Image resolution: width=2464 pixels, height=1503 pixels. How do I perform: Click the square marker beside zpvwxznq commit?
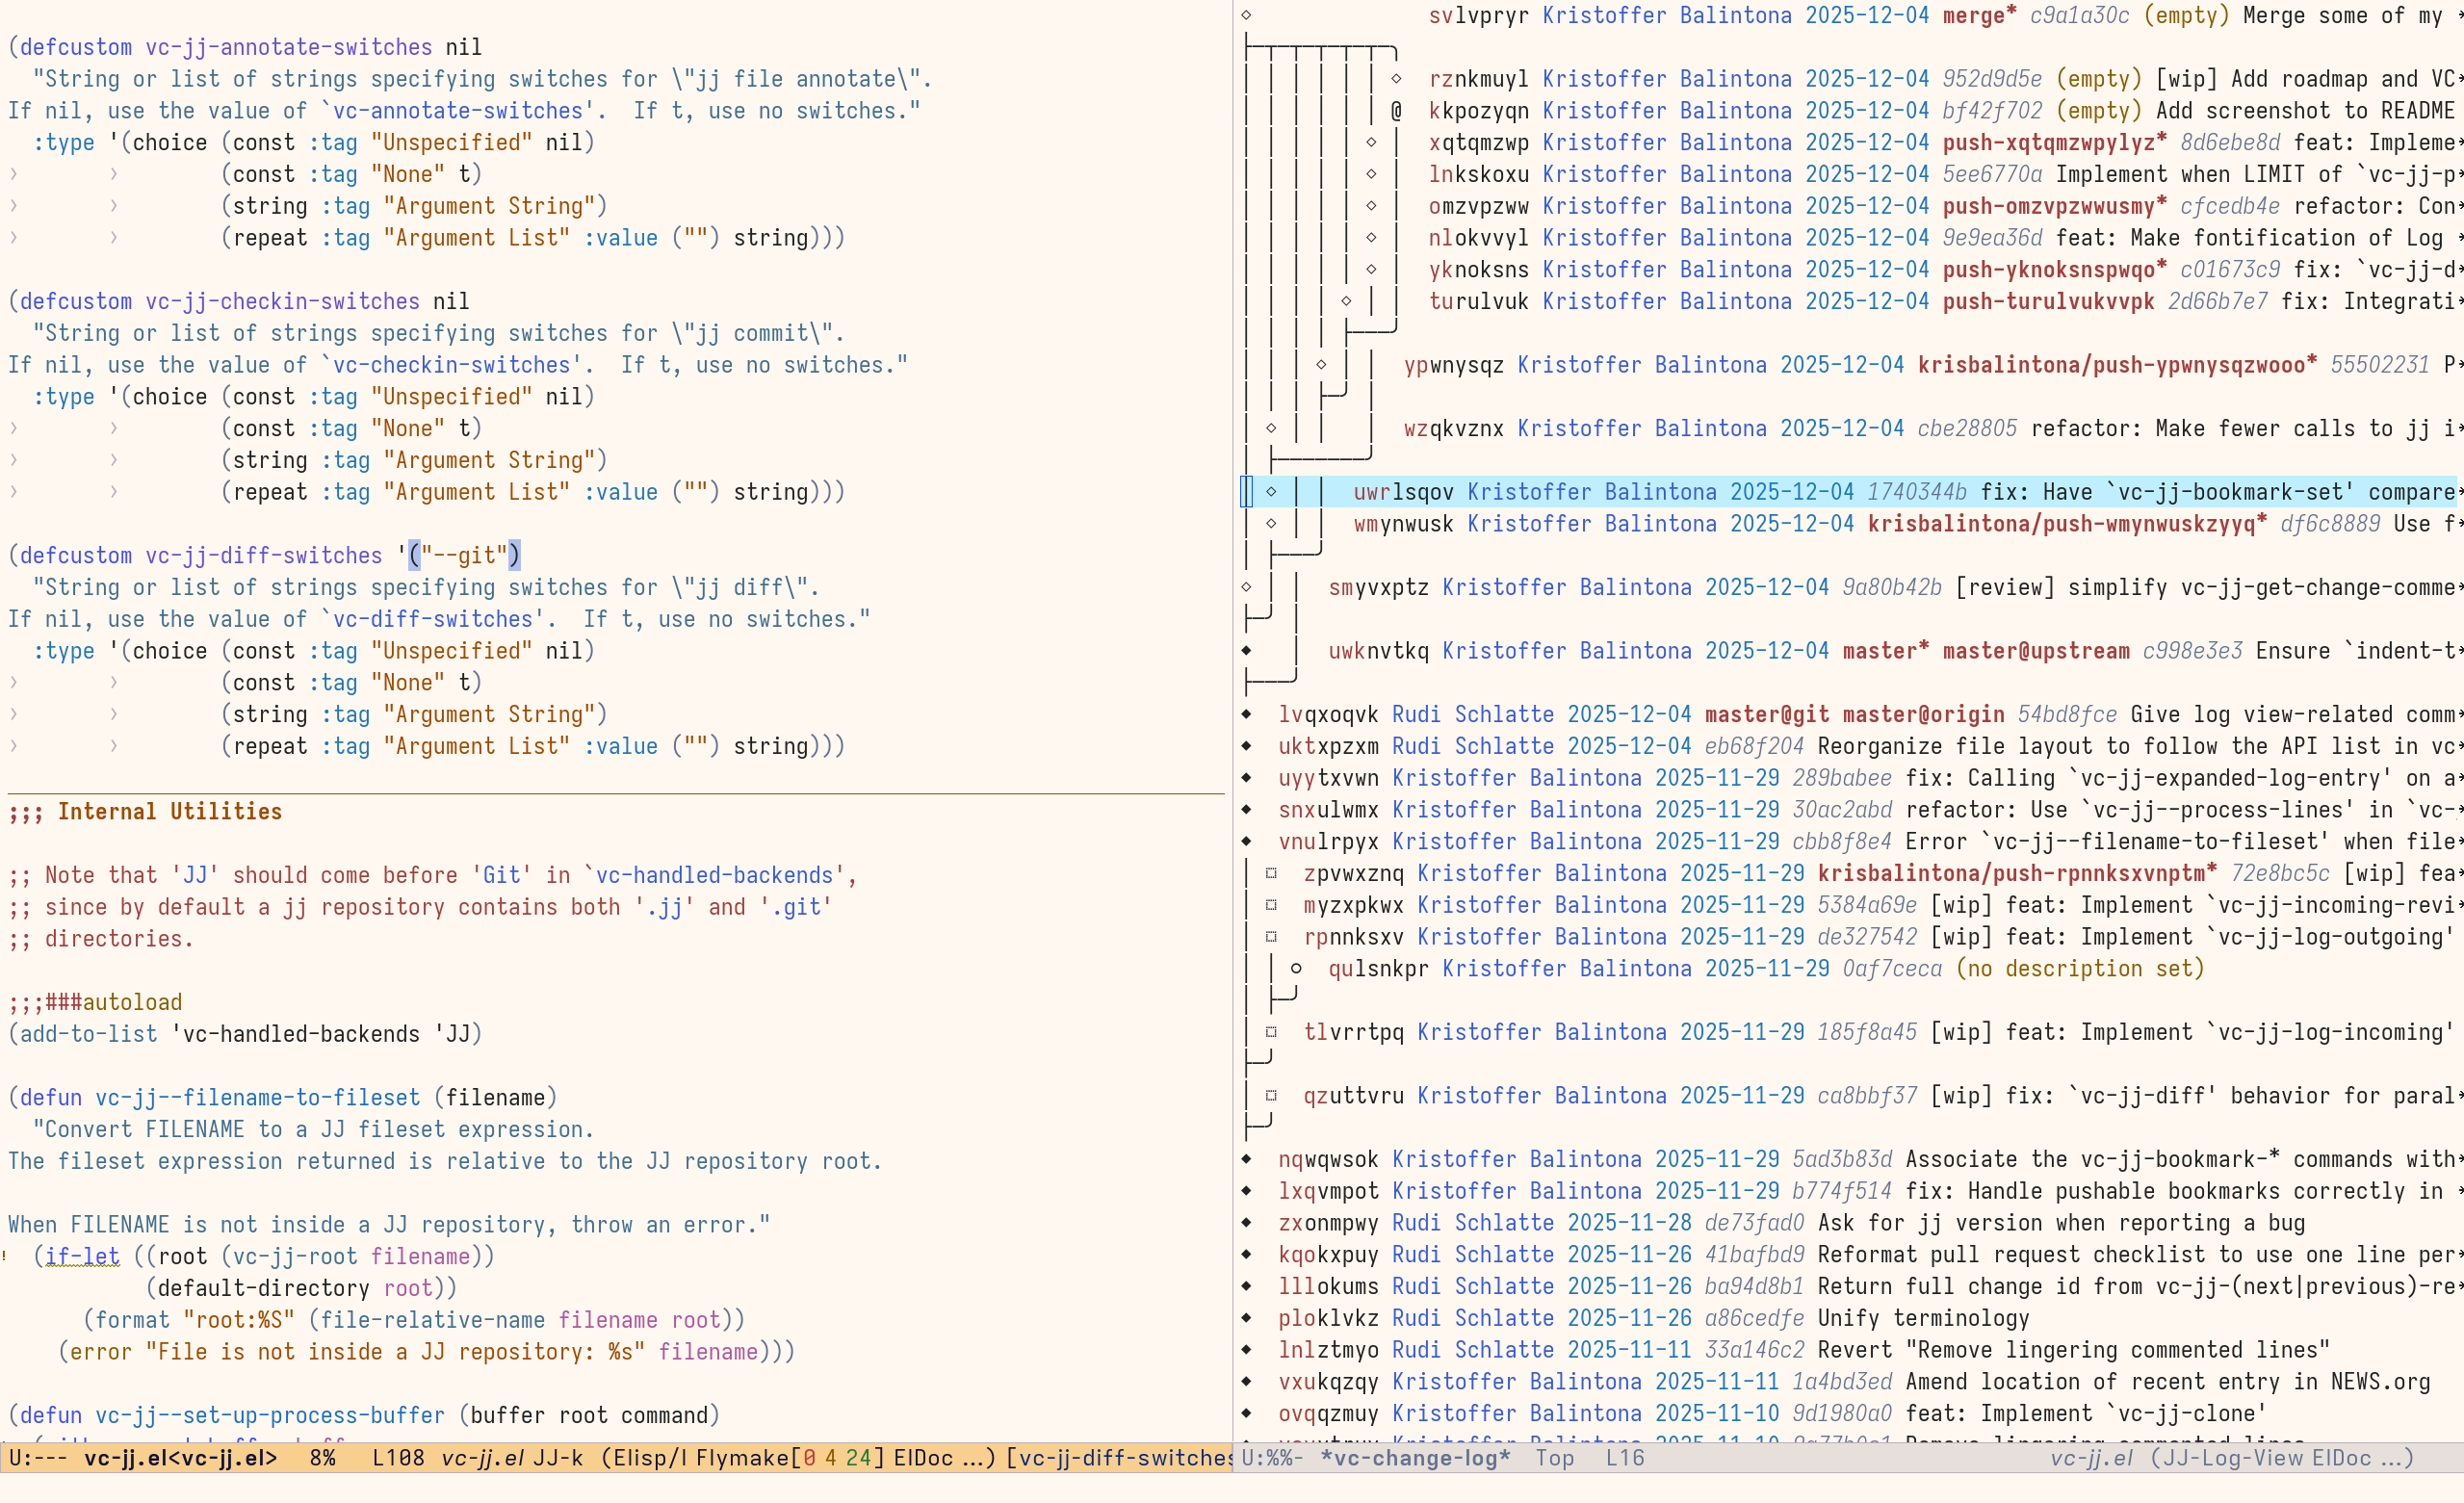(x=1271, y=873)
